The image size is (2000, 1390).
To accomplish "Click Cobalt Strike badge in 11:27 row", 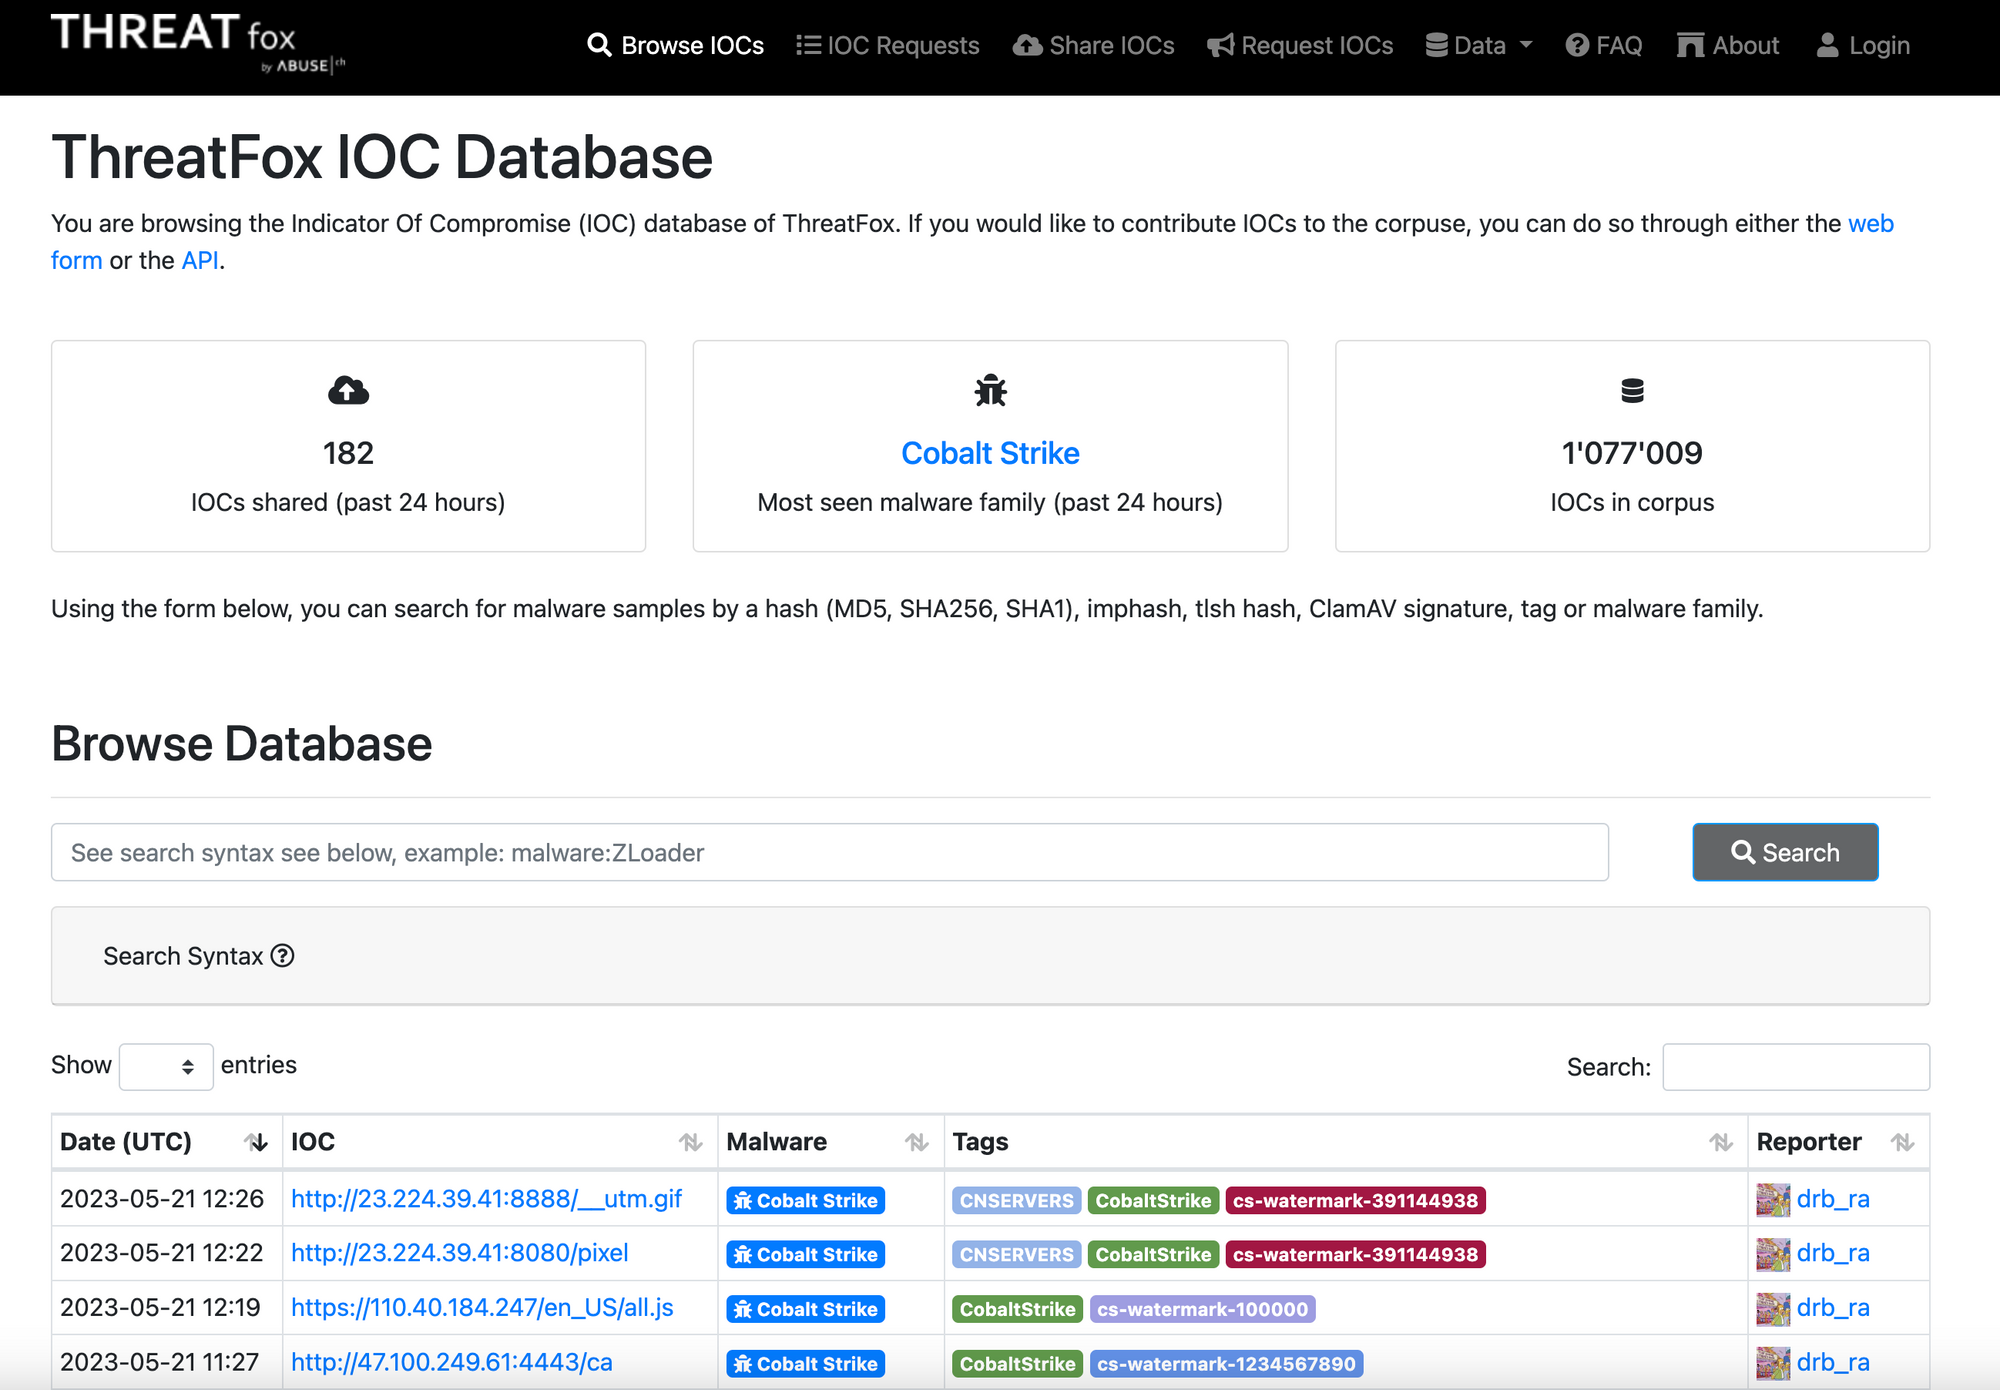I will point(805,1363).
